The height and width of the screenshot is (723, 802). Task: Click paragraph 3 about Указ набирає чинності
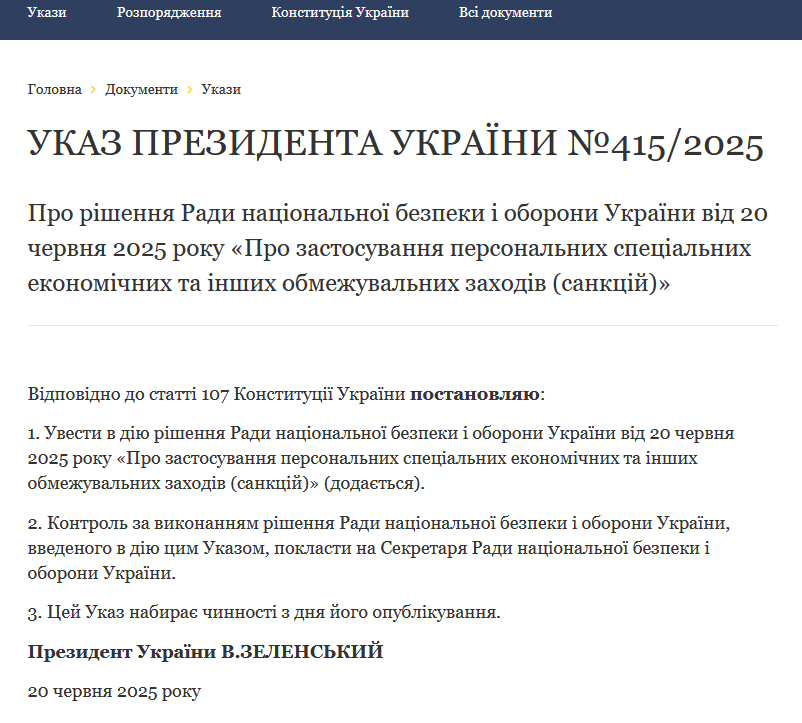(264, 611)
